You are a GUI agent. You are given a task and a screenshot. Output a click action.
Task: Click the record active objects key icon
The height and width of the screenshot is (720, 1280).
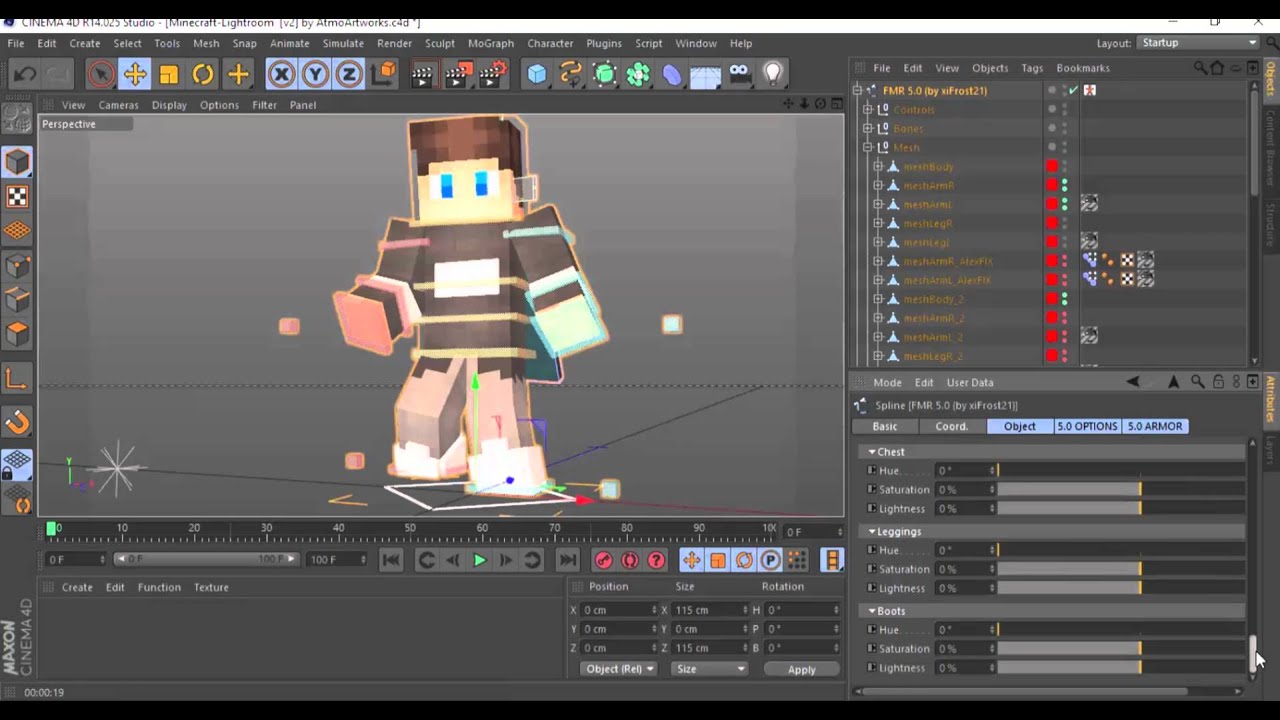603,560
